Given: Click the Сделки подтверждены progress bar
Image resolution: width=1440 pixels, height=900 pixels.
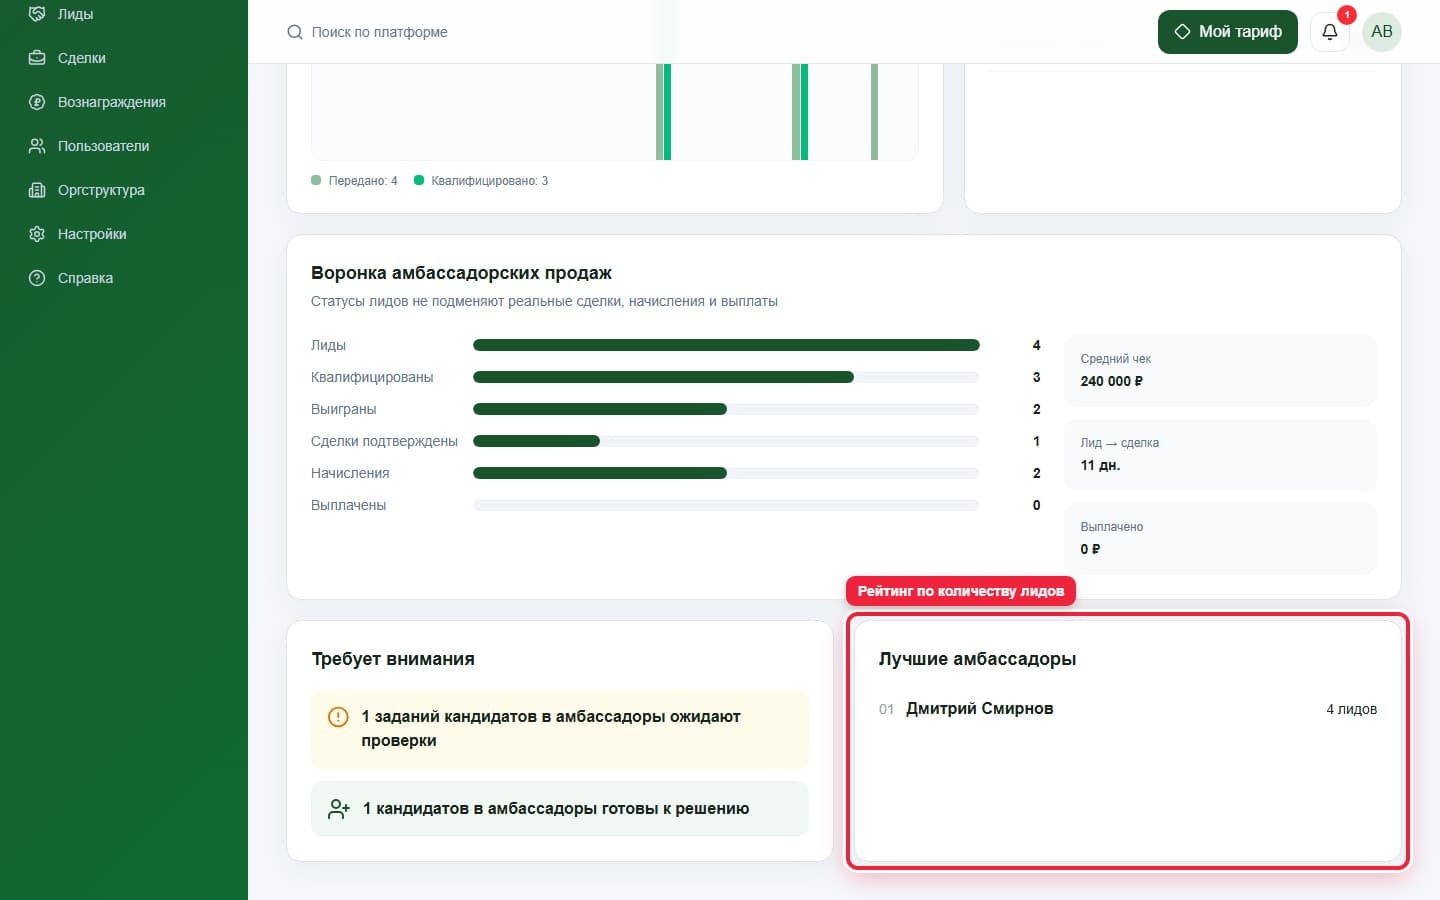Looking at the screenshot, I should click(x=726, y=441).
